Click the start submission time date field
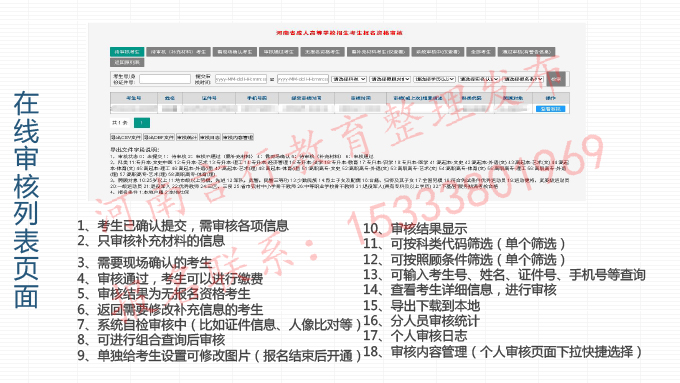680x383 pixels. pyautogui.click(x=241, y=79)
